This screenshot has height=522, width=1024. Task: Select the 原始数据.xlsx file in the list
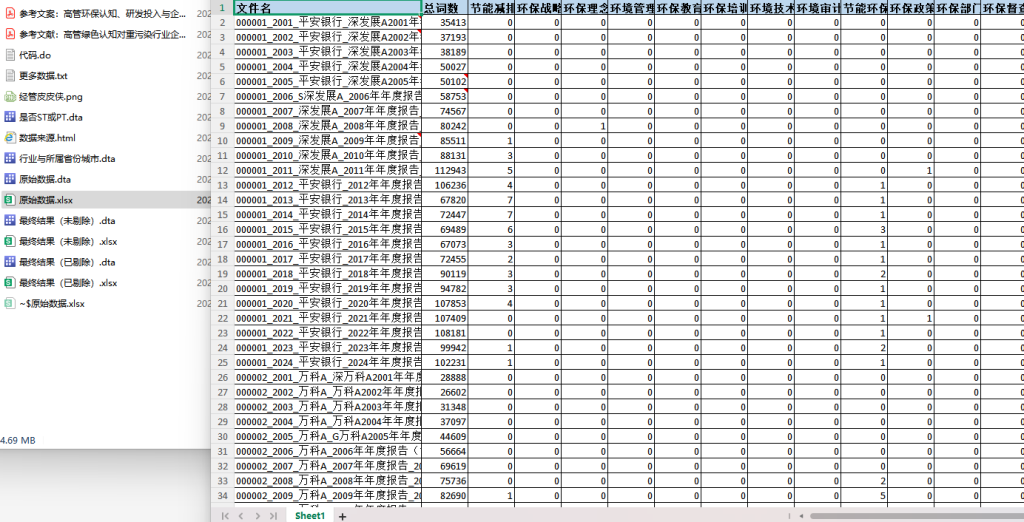click(x=106, y=200)
